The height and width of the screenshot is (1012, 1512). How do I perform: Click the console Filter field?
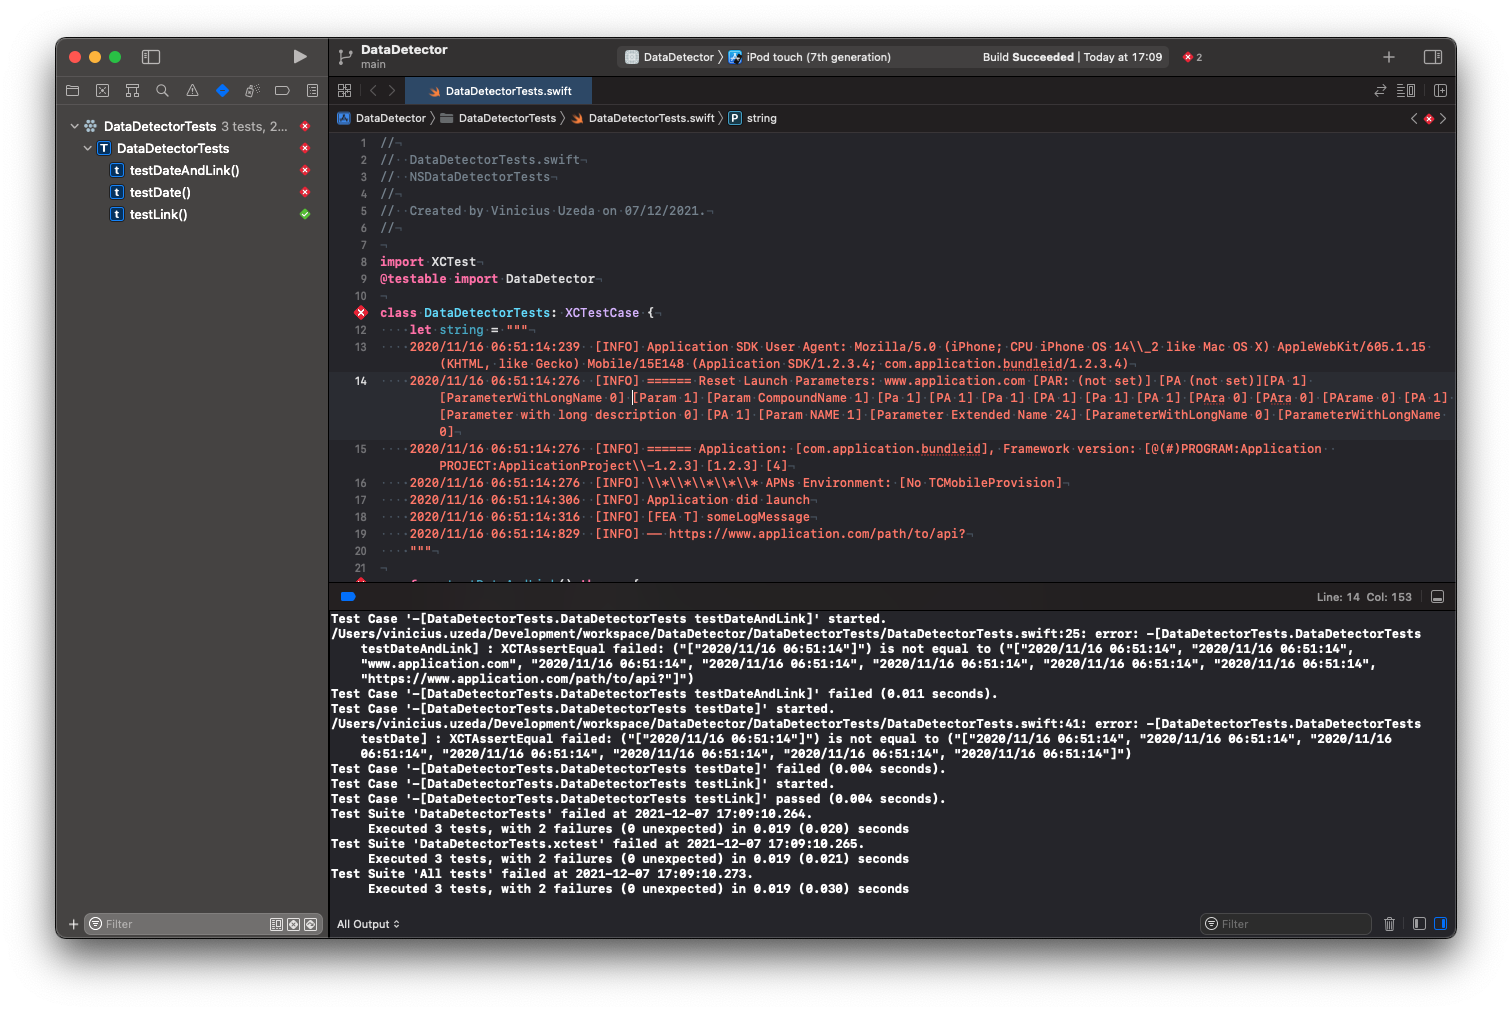[x=1290, y=924]
